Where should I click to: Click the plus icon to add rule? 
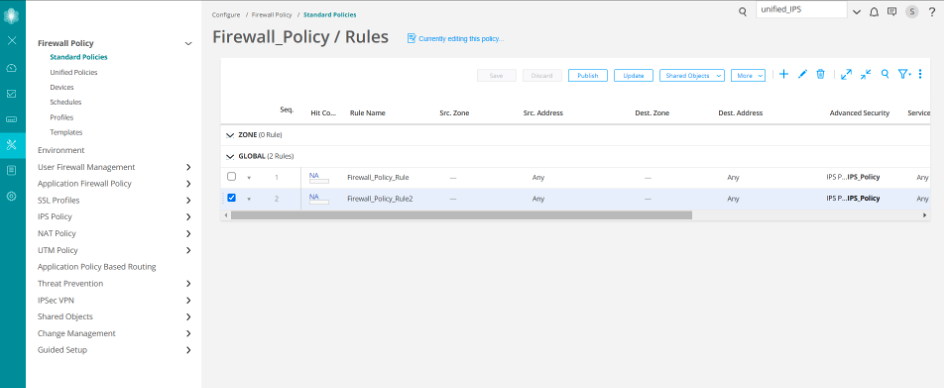pos(784,74)
